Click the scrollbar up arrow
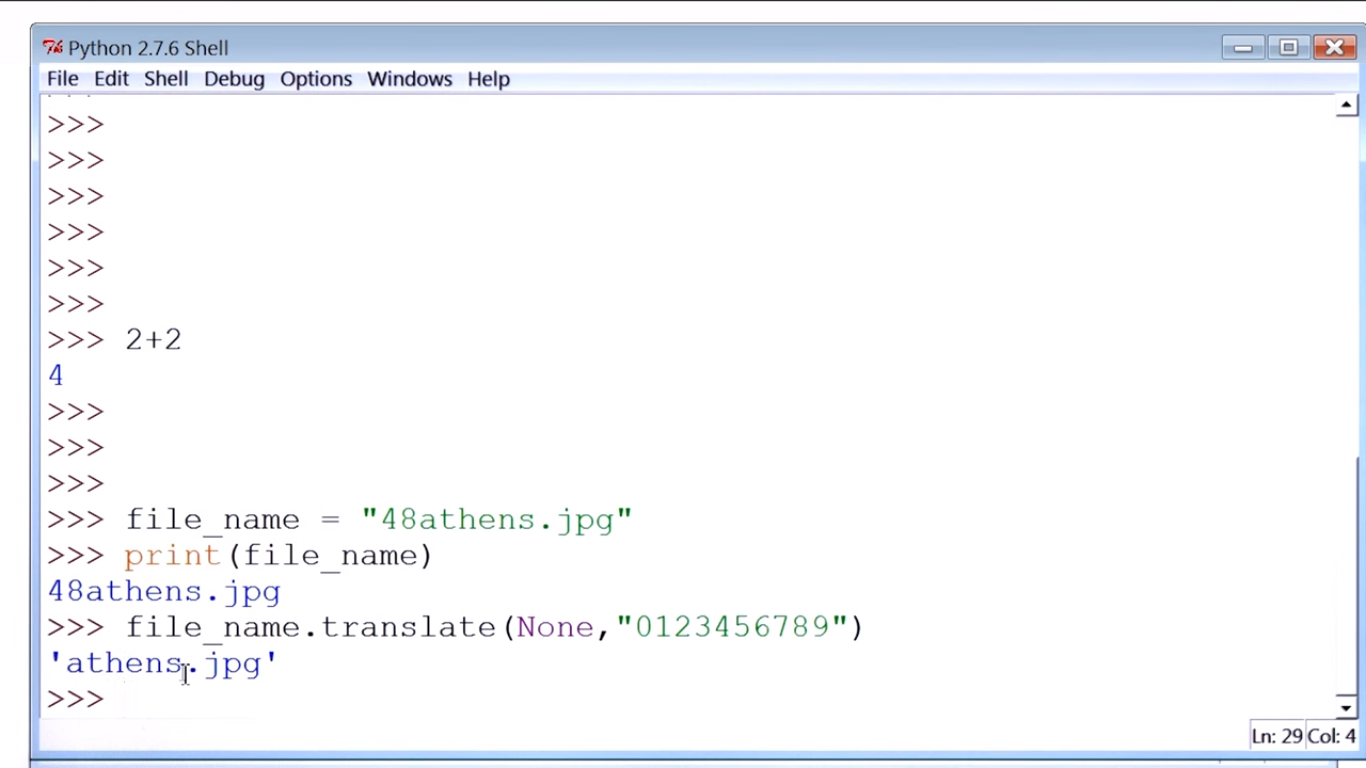Viewport: 1366px width, 768px height. tap(1346, 105)
